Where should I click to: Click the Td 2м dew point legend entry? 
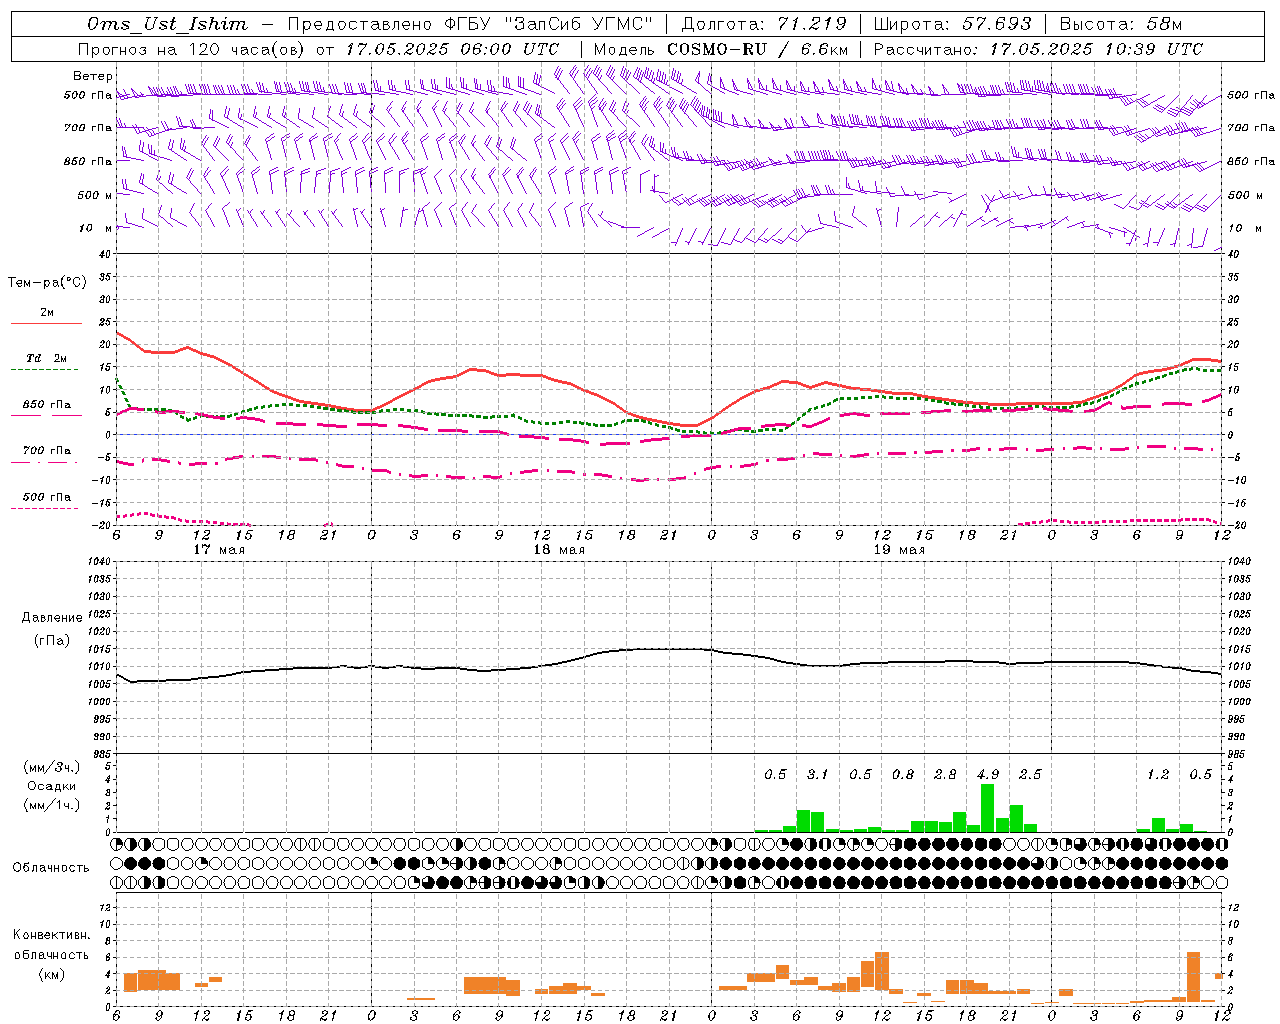(47, 358)
